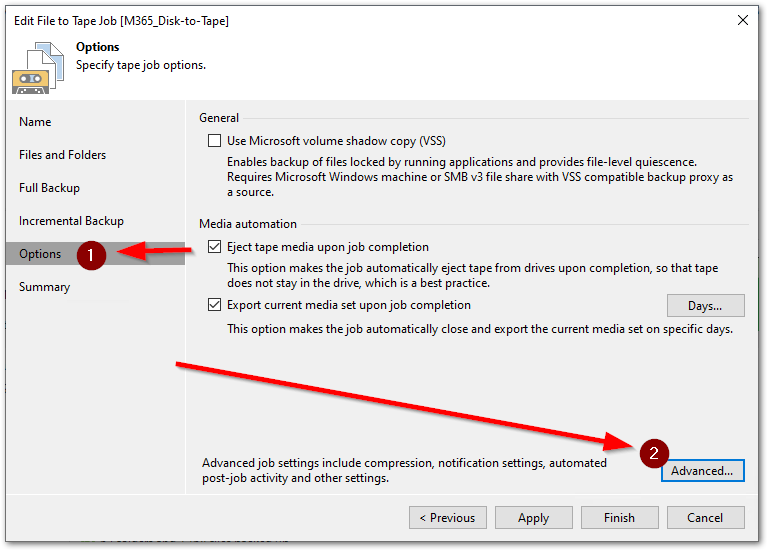Enable Use Microsoft volume shadow copy (VSS)
The height and width of the screenshot is (551, 768).
point(214,141)
